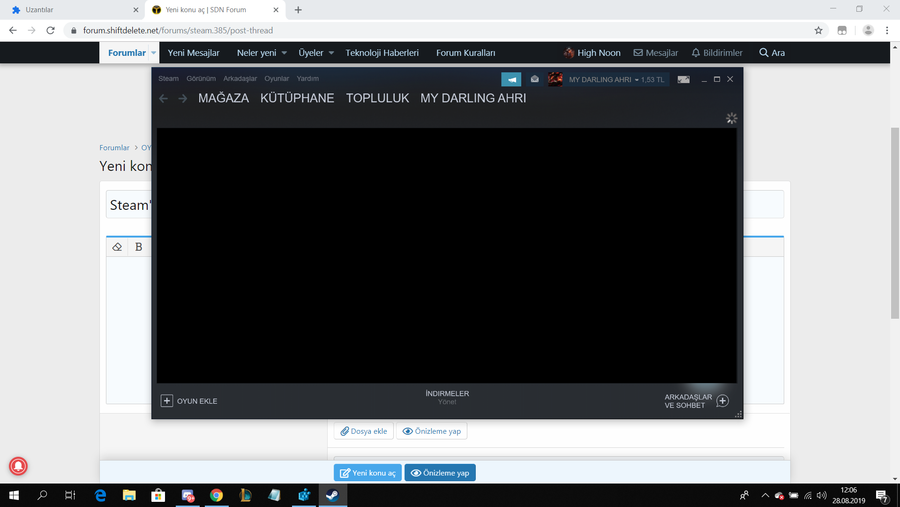Click blue Önizleme yap button at bottom
Screen dimensions: 900x507
(x=440, y=473)
